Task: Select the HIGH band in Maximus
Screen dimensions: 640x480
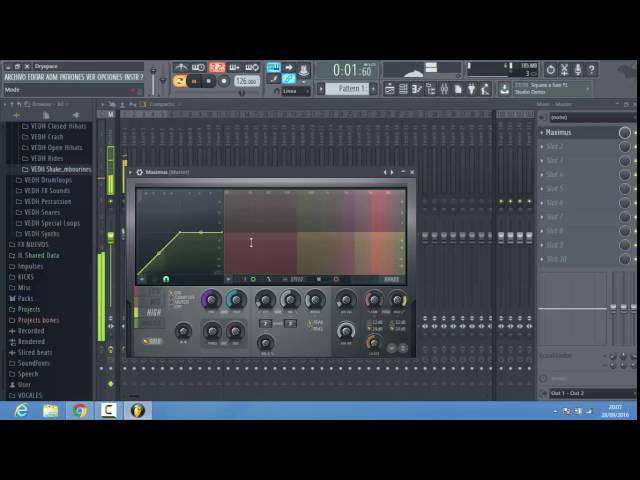Action: (153, 313)
